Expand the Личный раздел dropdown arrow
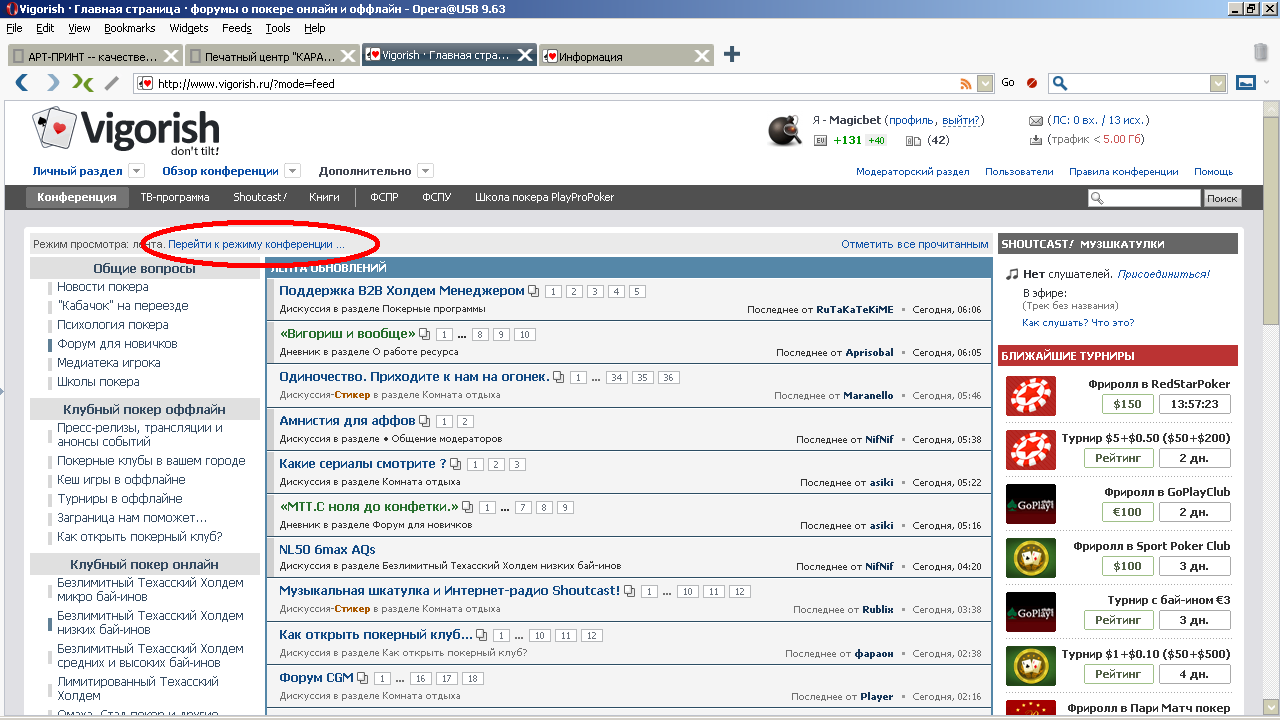The height and width of the screenshot is (720, 1280). [x=137, y=171]
